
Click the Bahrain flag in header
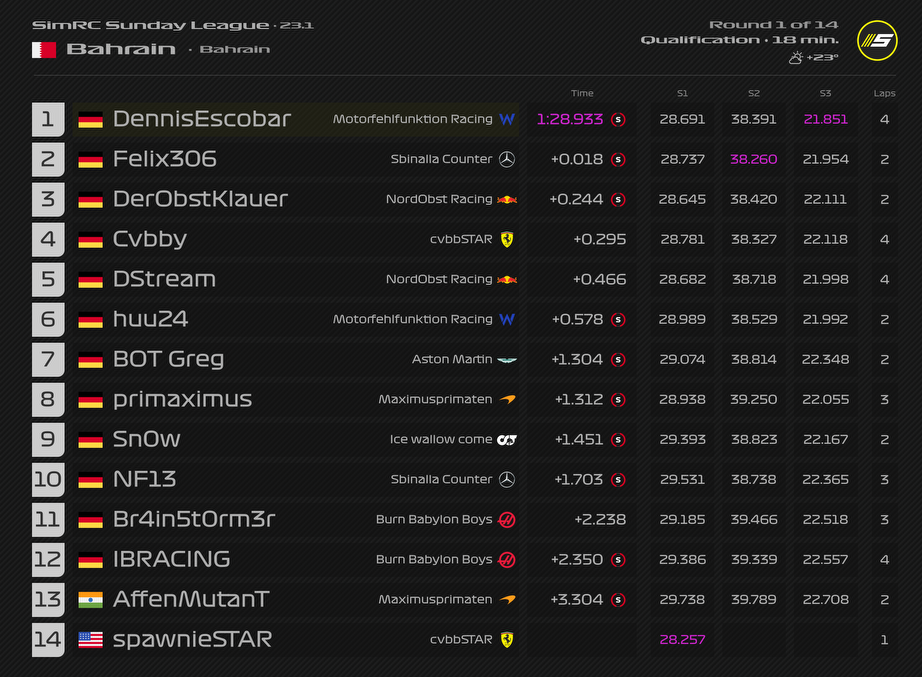pyautogui.click(x=44, y=50)
